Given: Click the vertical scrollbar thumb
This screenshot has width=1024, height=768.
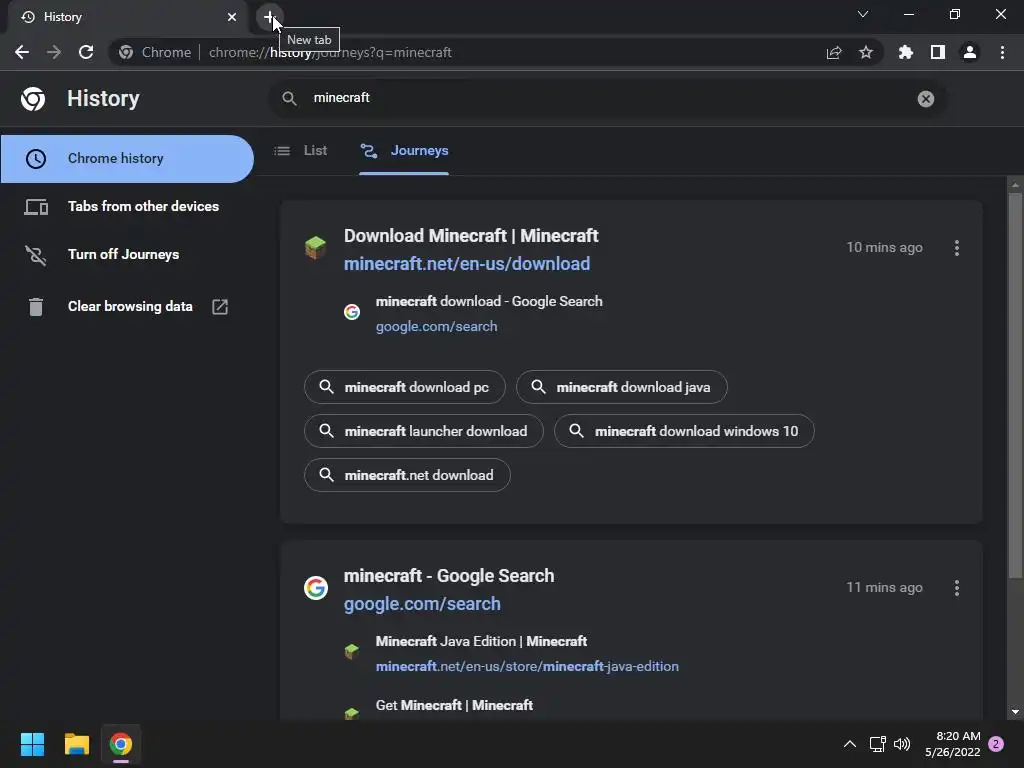Looking at the screenshot, I should click(1015, 385).
